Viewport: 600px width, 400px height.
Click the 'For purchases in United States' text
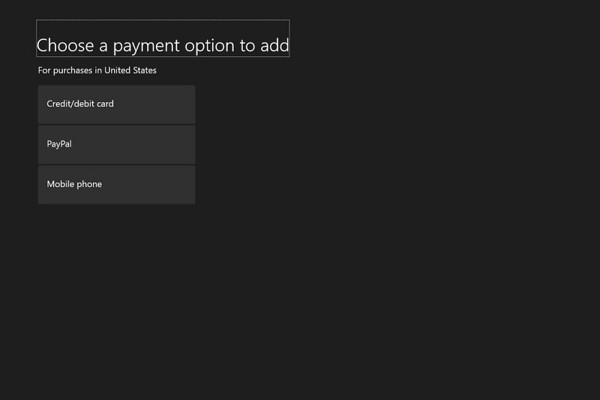[97, 70]
